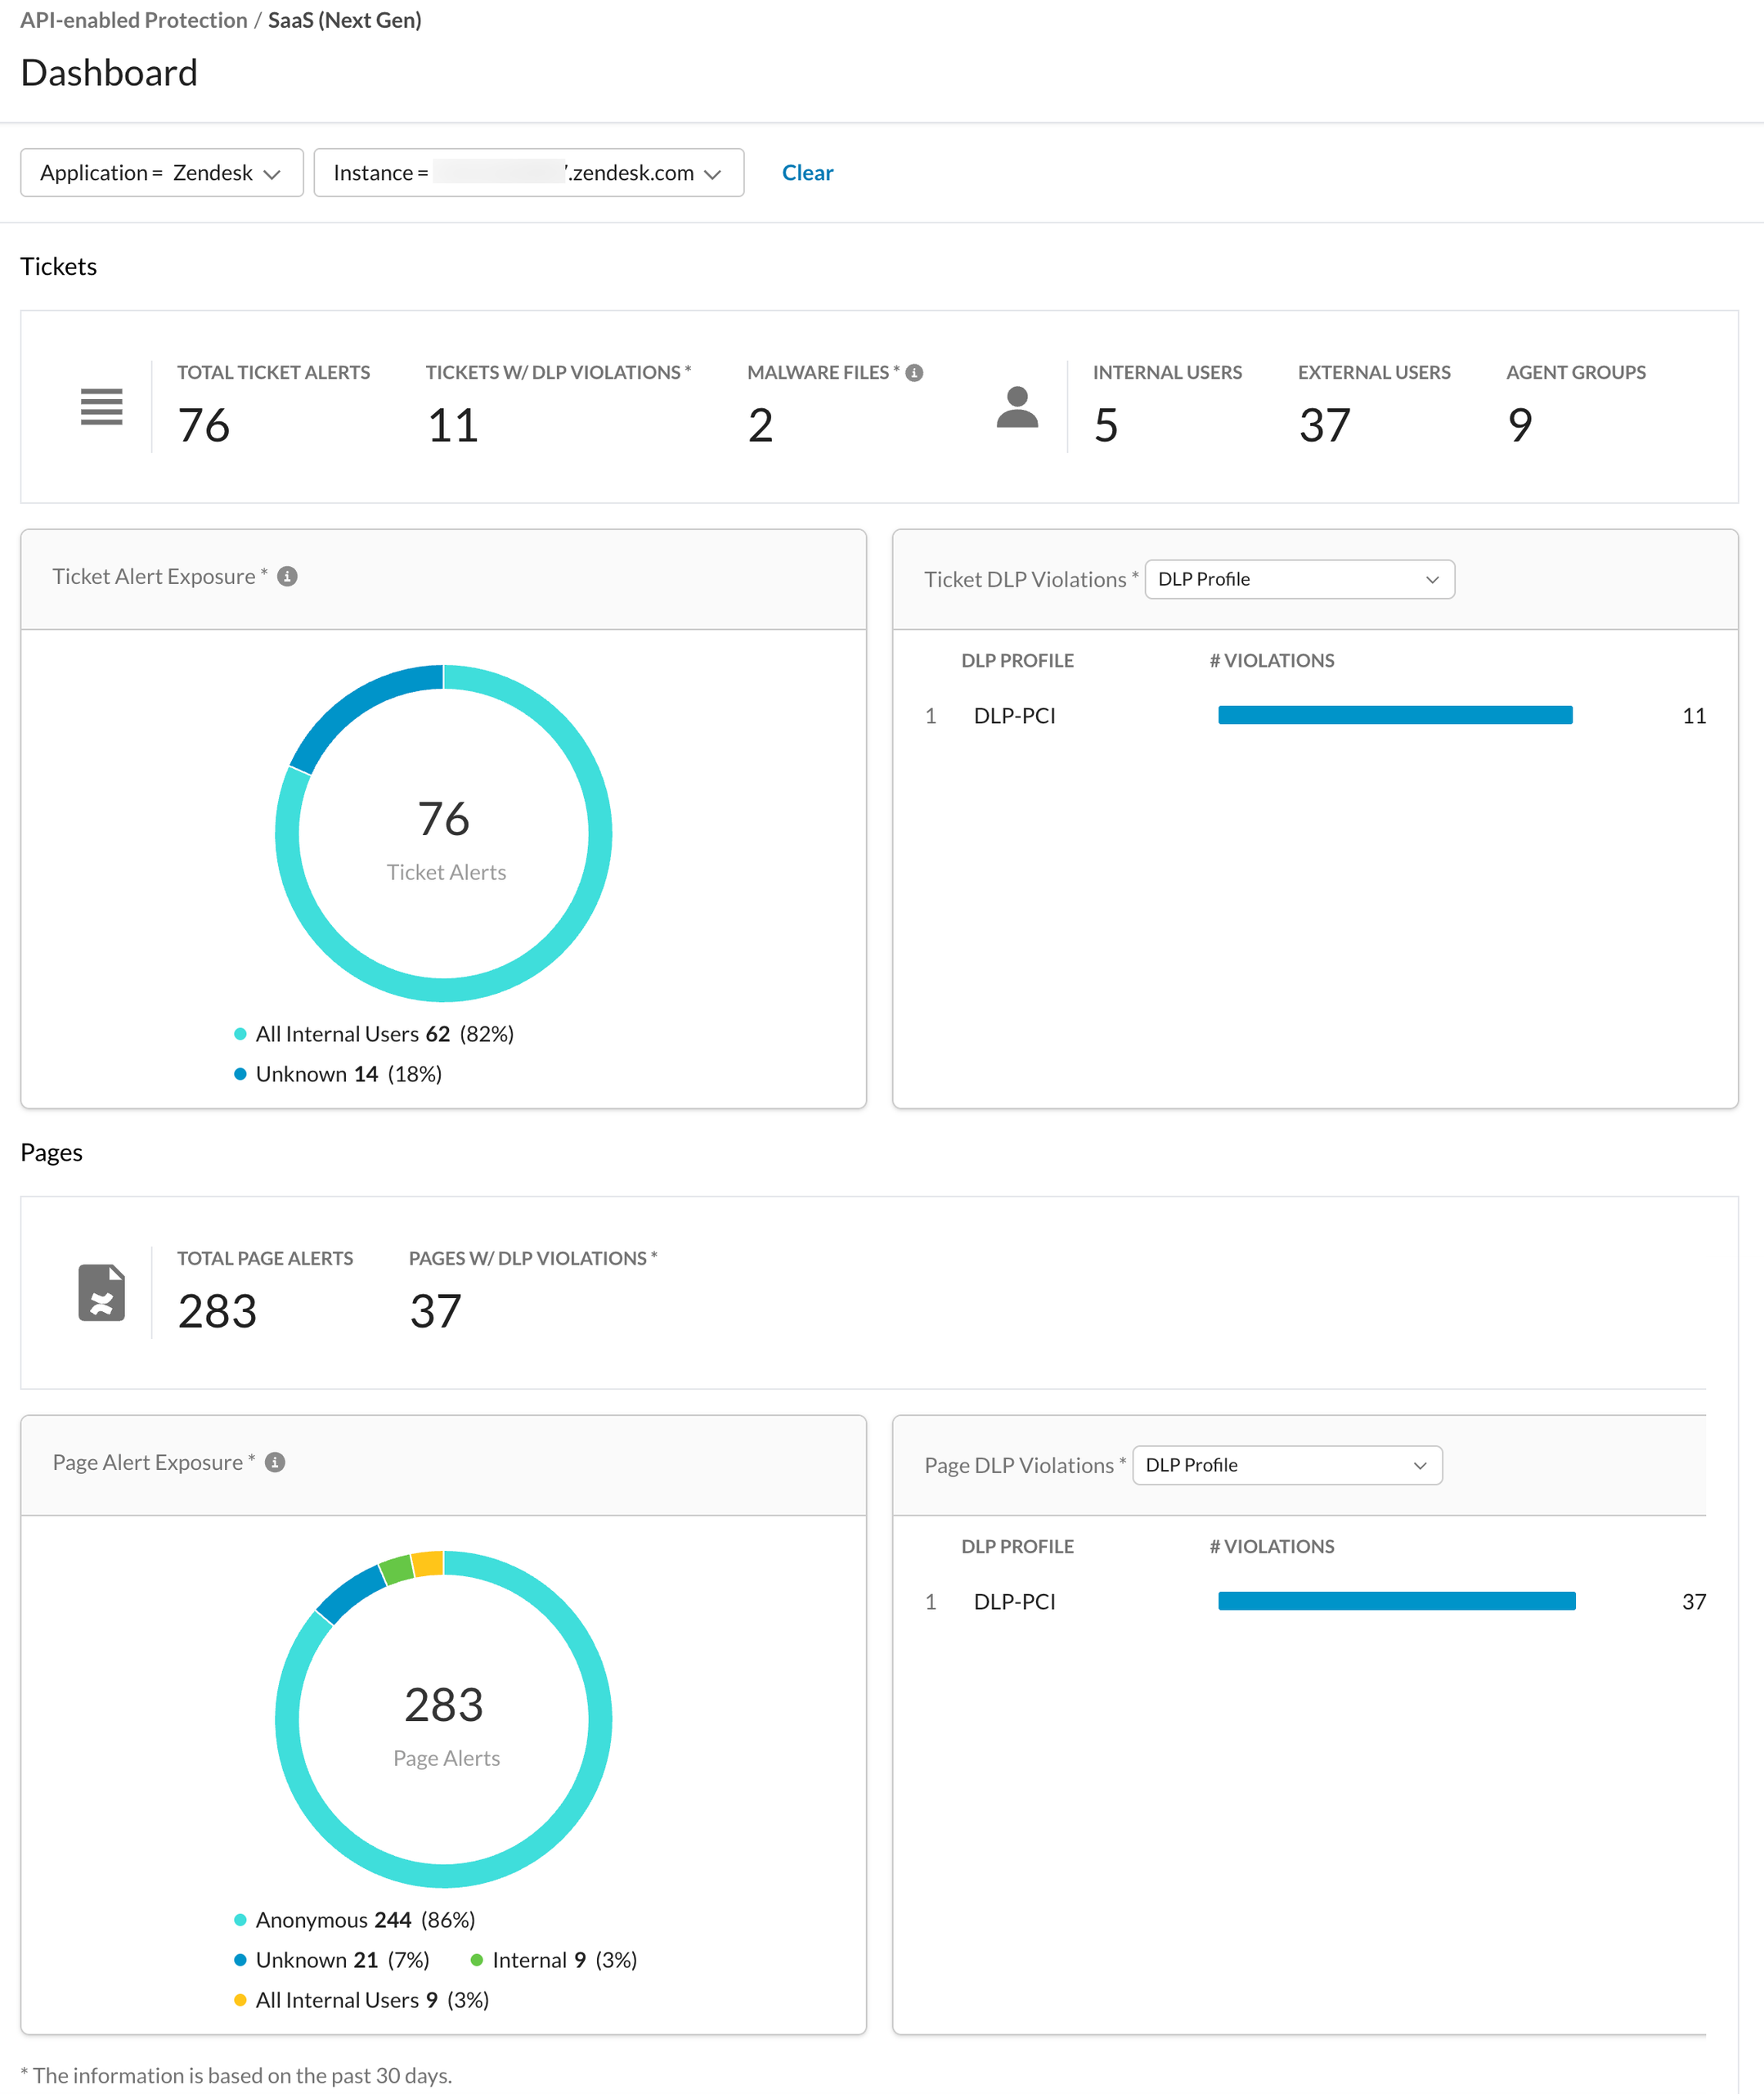This screenshot has height=2094, width=1764.
Task: Click the Tickets DLP-PCI violations bar
Action: [1395, 716]
